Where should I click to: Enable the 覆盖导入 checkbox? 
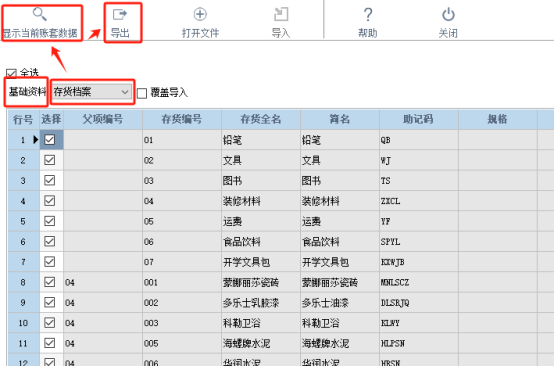142,93
